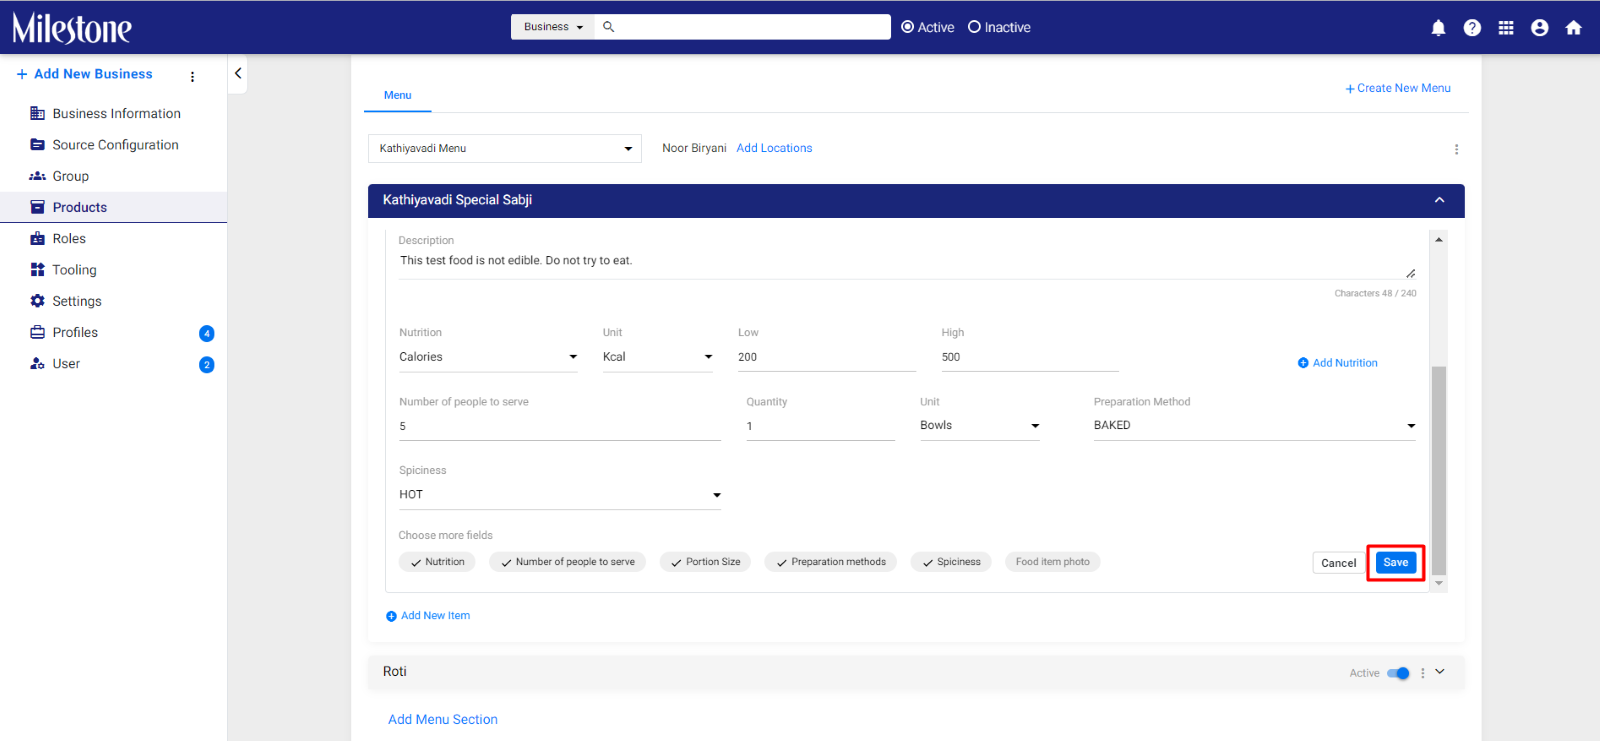
Task: Open the notifications bell
Action: [1438, 28]
